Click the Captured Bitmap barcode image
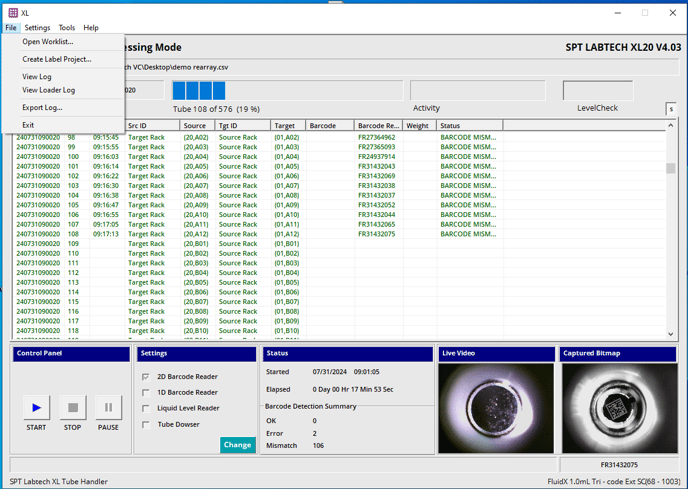Image resolution: width=688 pixels, height=489 pixels. [619, 408]
